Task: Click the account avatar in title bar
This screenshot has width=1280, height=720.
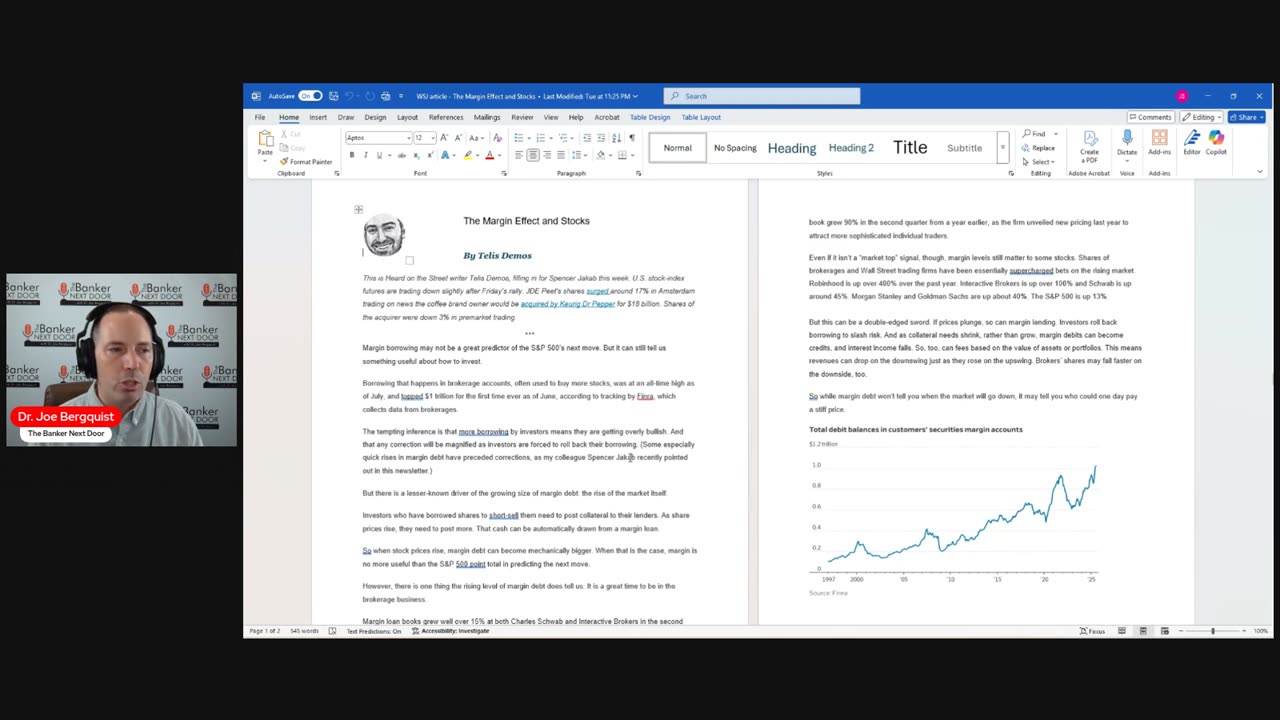Action: (x=1182, y=96)
